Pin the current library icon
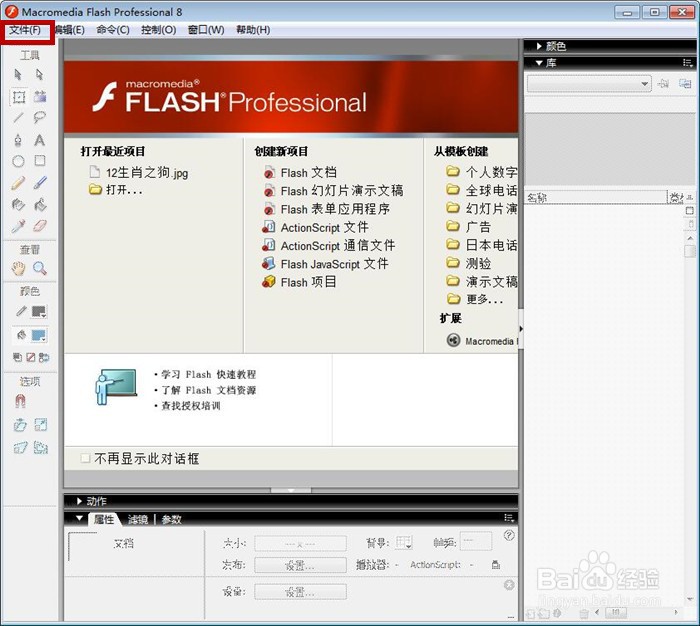700x626 pixels. pos(663,83)
